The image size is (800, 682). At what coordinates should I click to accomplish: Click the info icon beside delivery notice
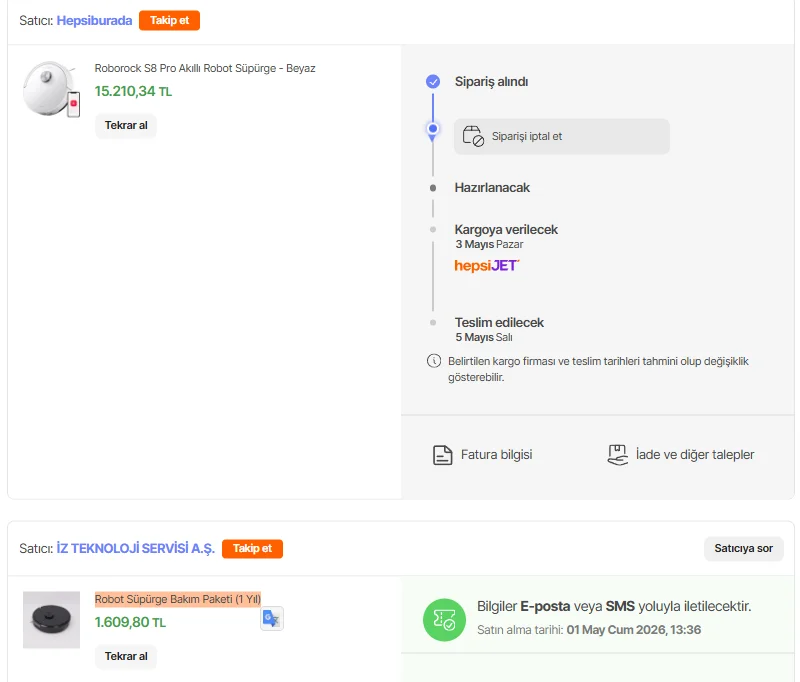(434, 361)
